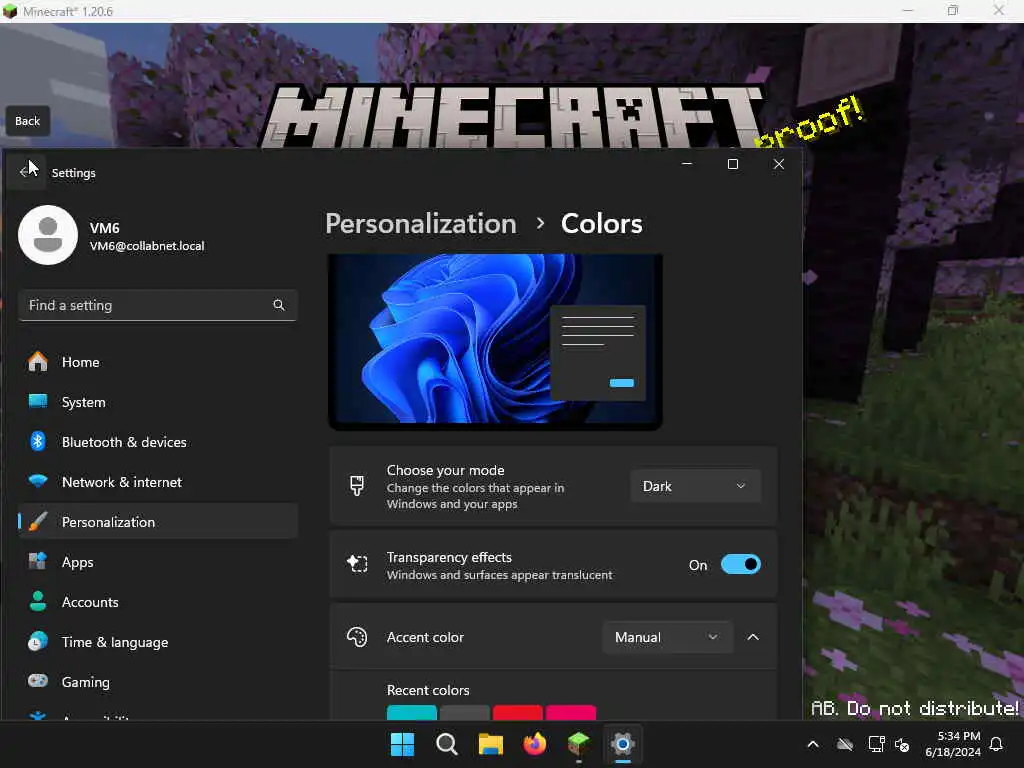Click the System monitor icon
Screen dimensions: 1024x768
coord(38,401)
